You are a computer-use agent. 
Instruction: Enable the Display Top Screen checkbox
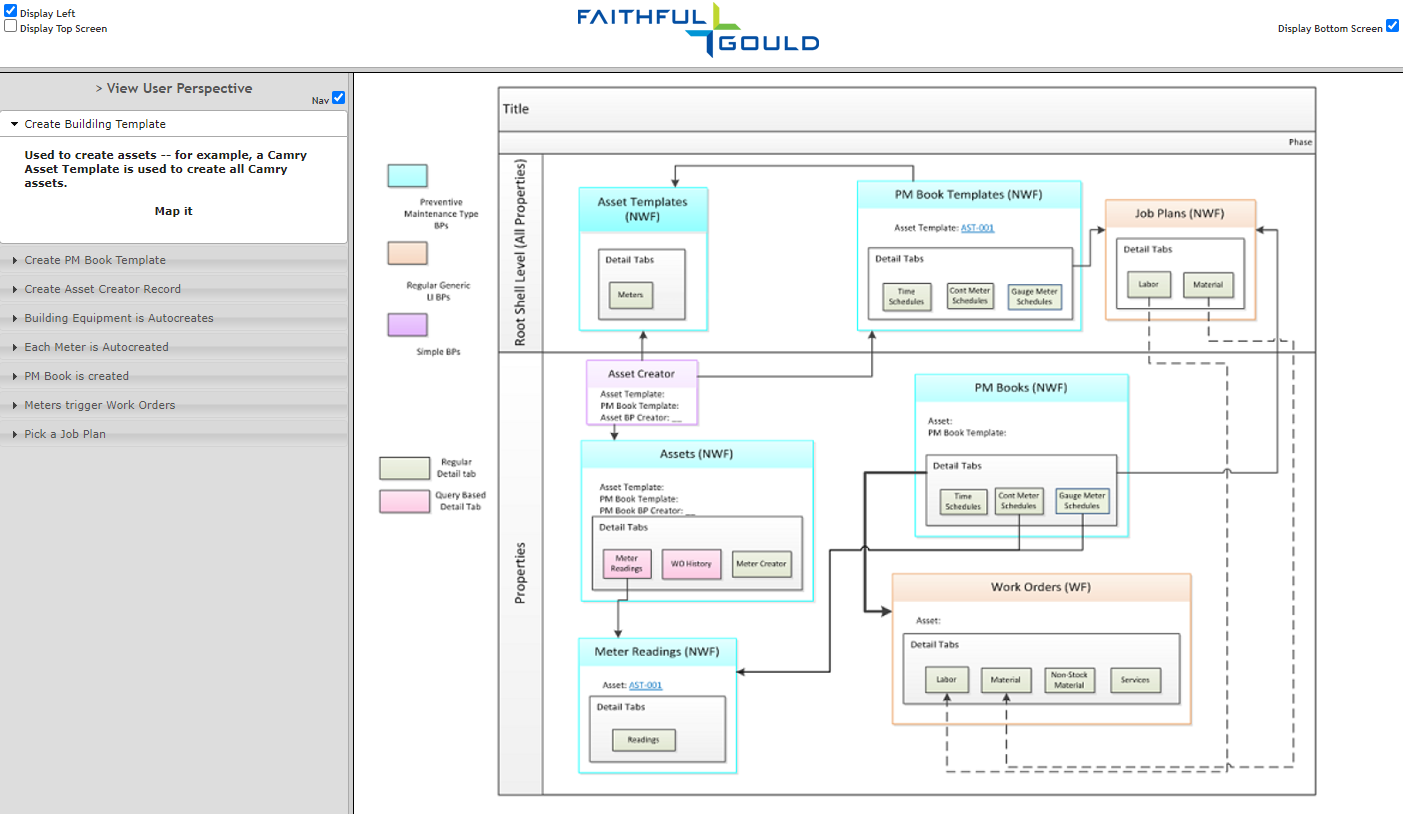tap(11, 27)
